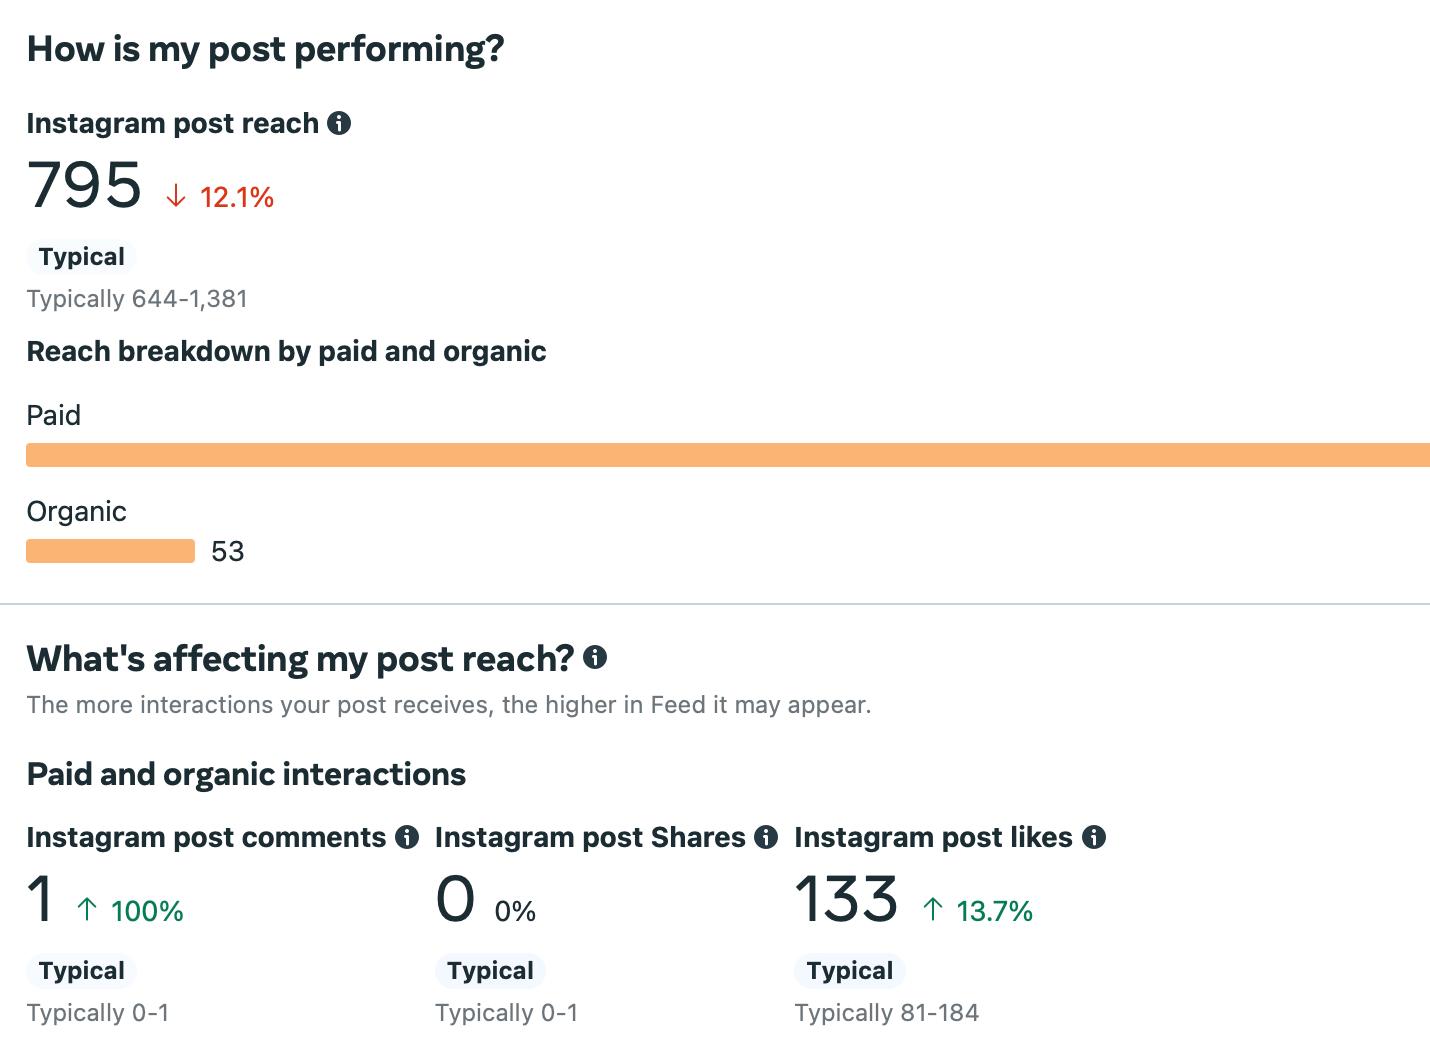Click the Organic reach value 53

228,552
